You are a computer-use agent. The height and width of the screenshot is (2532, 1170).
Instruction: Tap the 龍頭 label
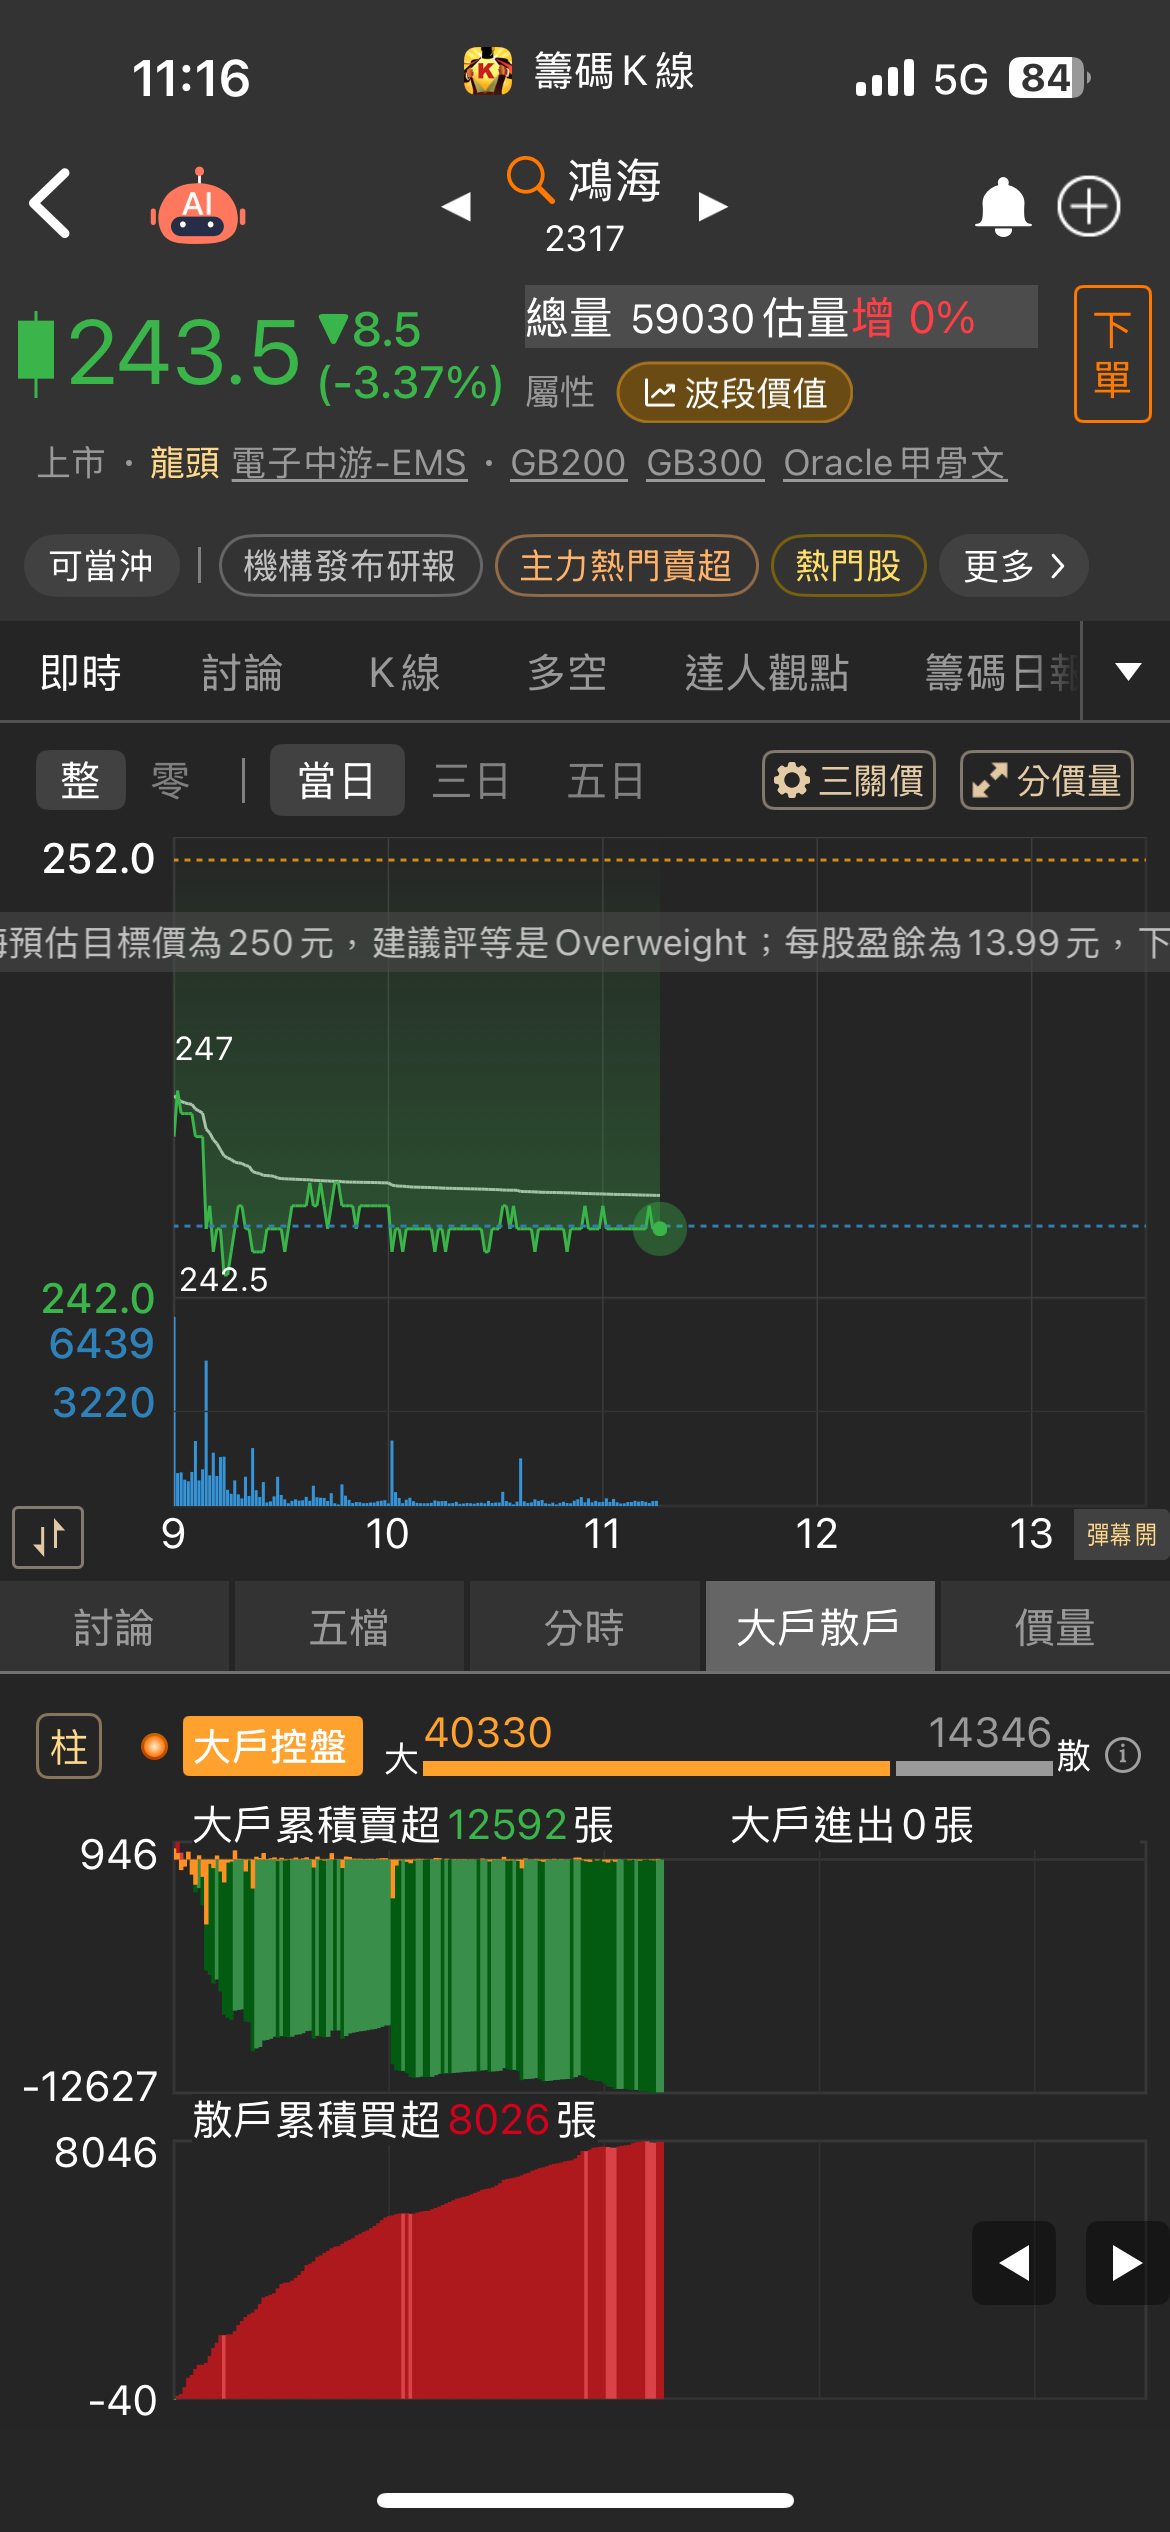pos(185,463)
